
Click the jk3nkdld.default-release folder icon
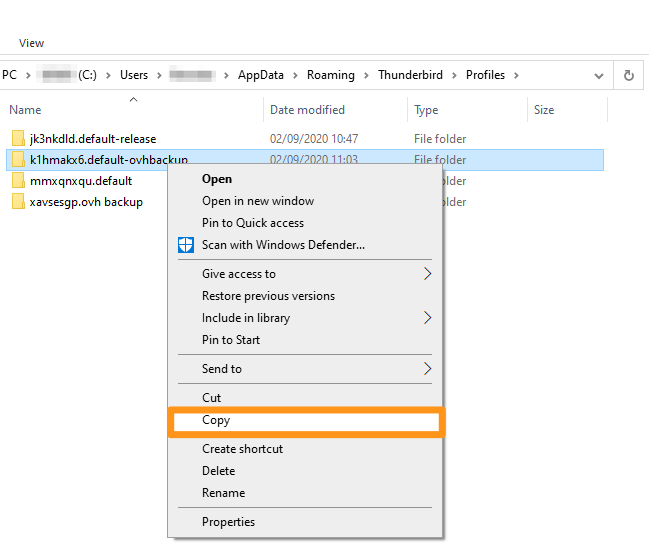[18, 139]
